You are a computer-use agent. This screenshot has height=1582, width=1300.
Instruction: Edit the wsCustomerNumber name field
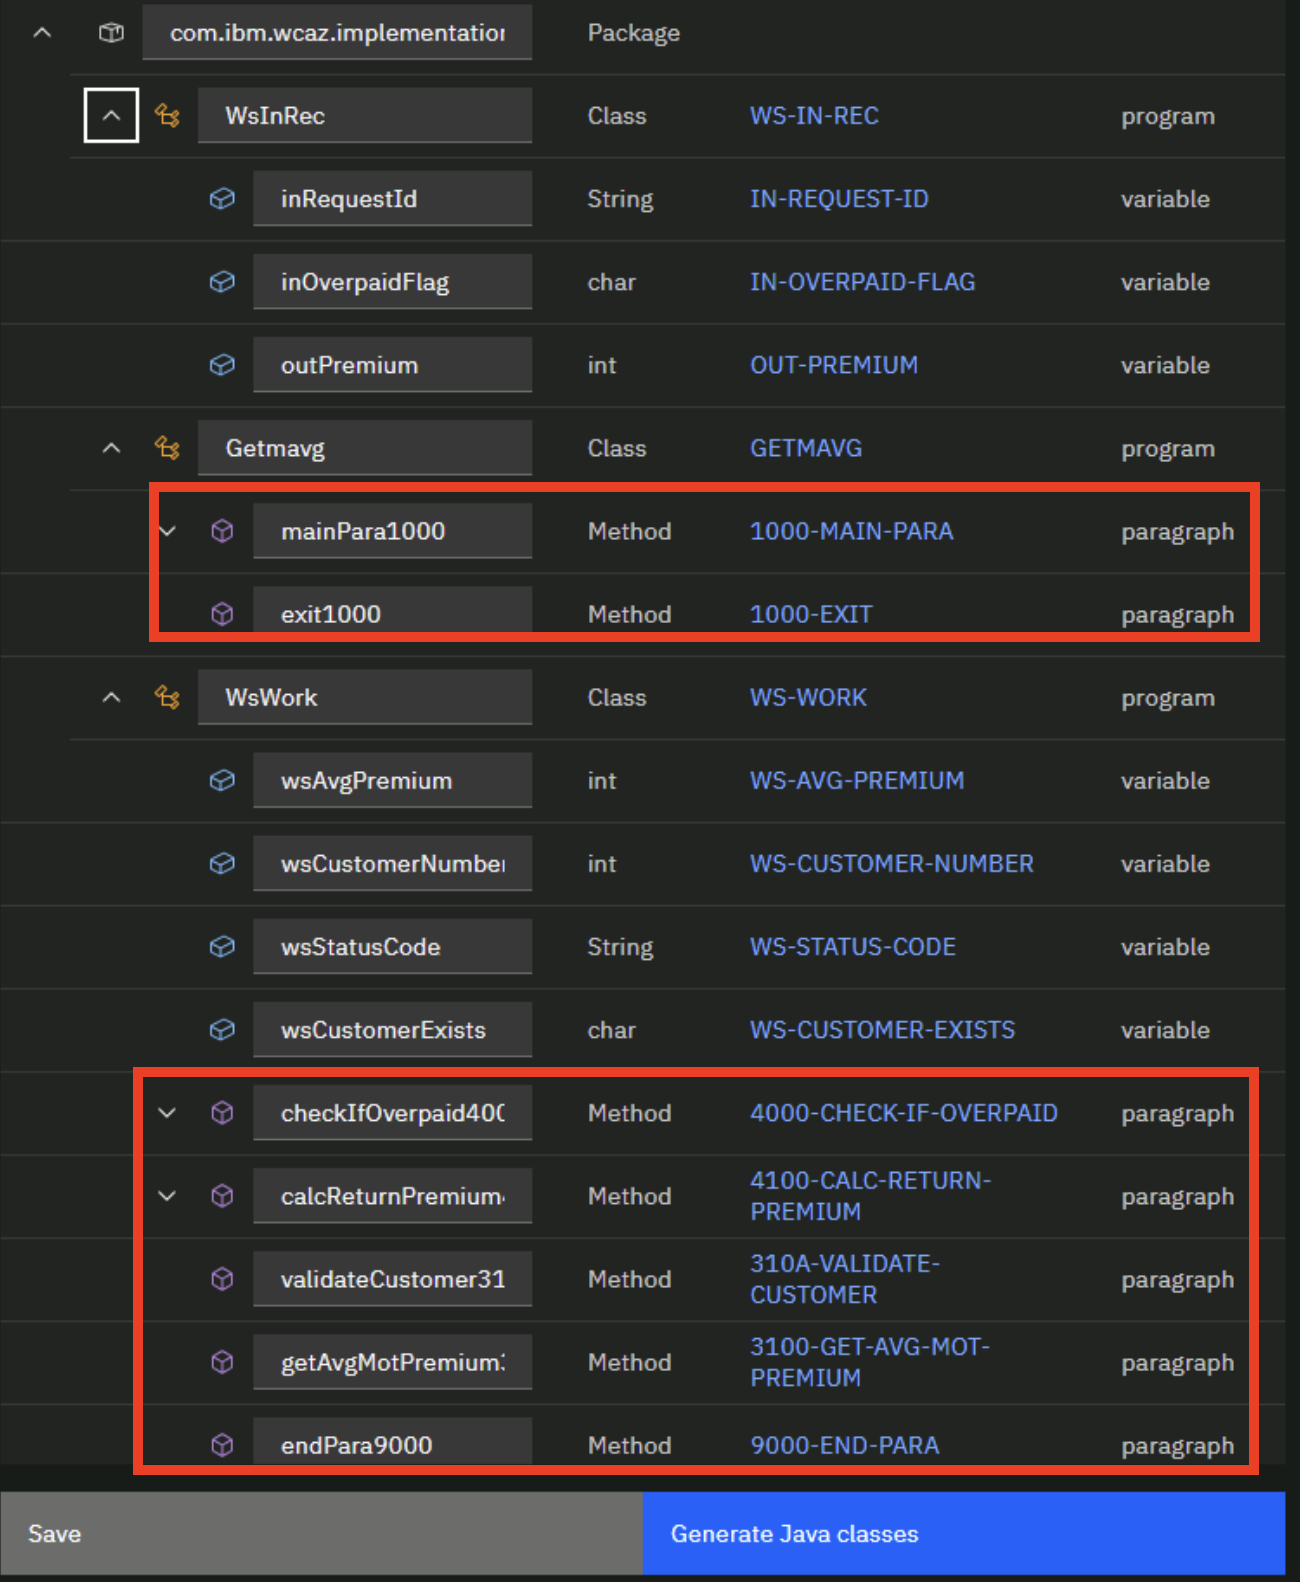pos(392,864)
